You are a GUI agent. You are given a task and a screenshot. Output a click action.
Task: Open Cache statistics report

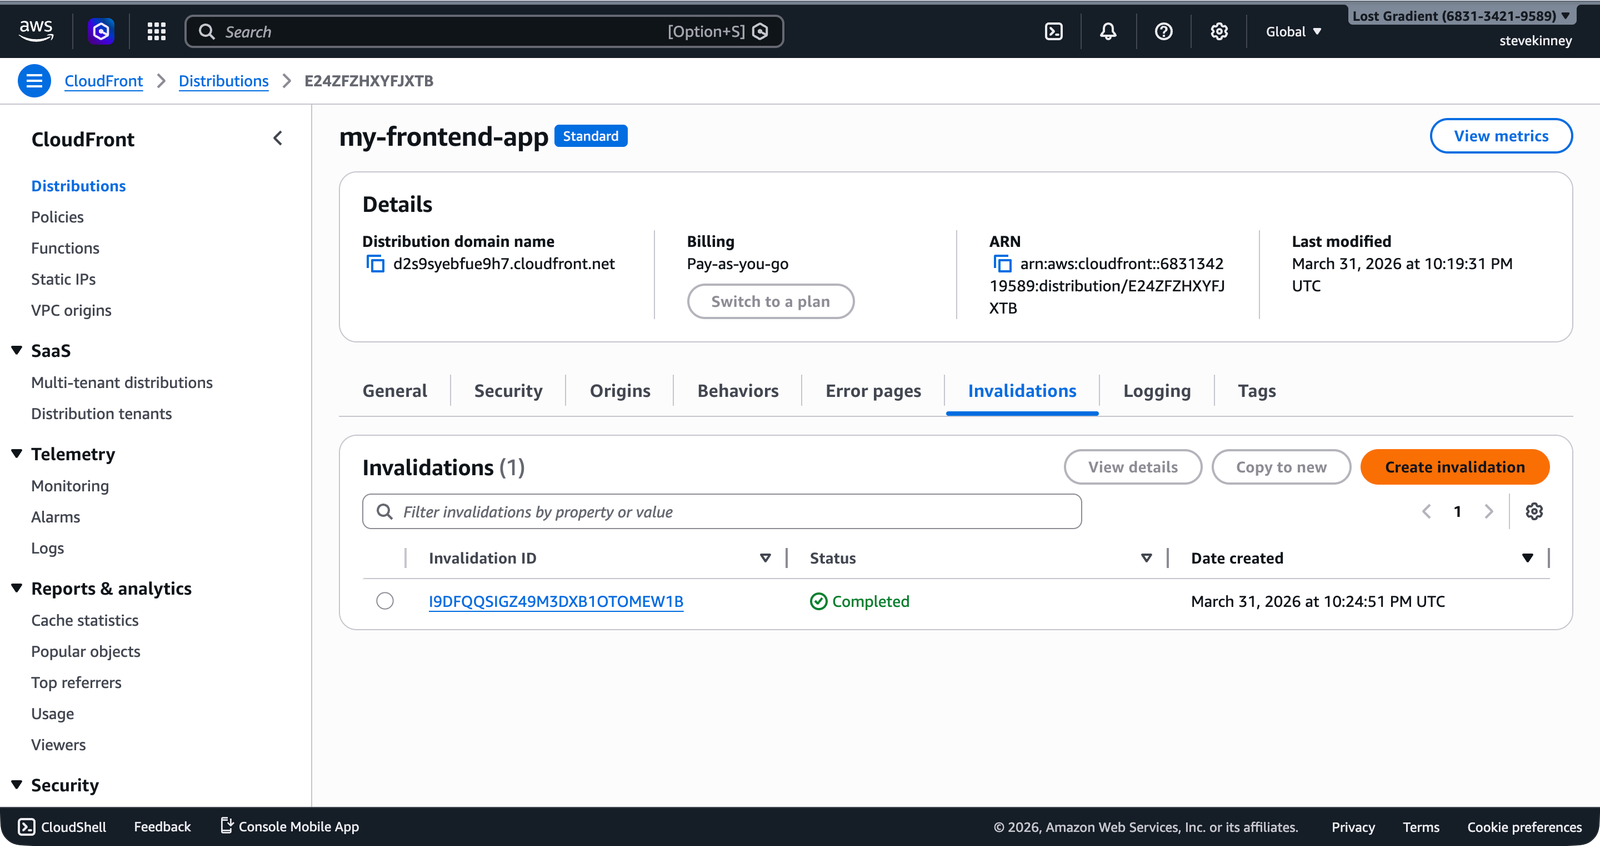pyautogui.click(x=85, y=620)
